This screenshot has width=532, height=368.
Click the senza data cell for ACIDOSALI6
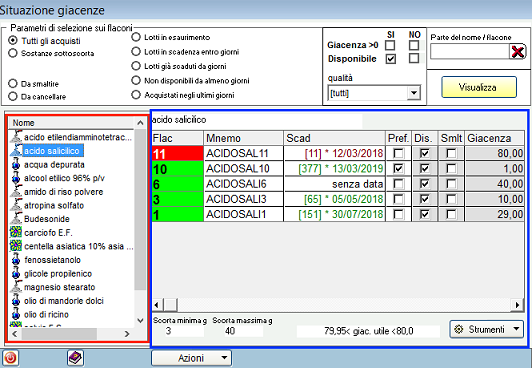click(x=335, y=184)
